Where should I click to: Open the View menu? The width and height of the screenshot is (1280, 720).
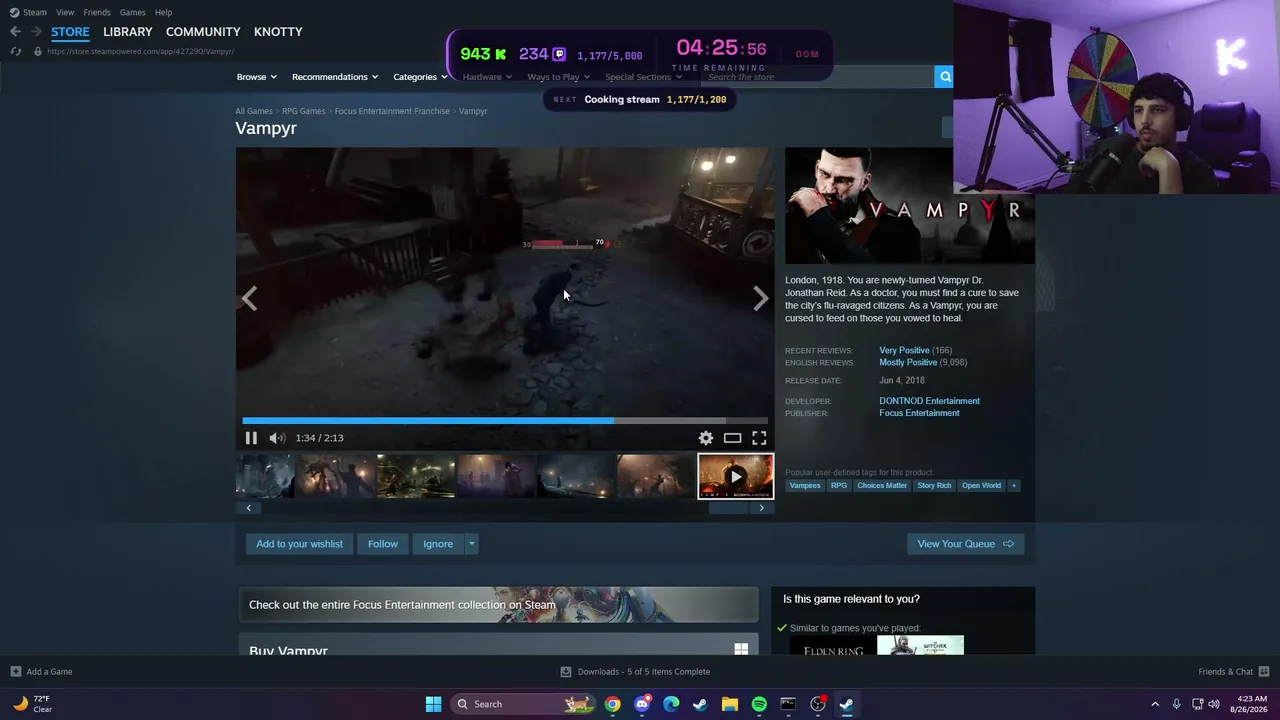(x=65, y=12)
